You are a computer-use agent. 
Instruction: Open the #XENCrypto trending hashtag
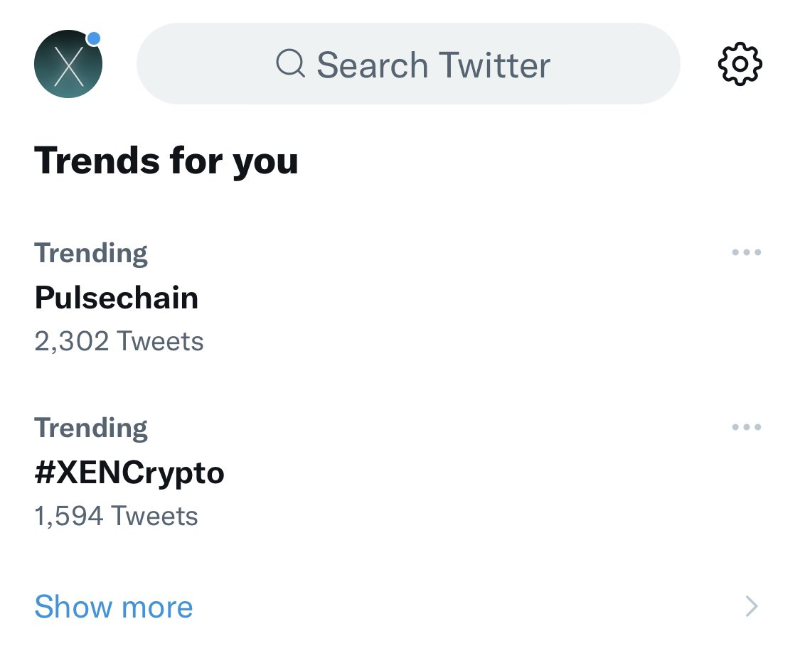click(x=129, y=473)
